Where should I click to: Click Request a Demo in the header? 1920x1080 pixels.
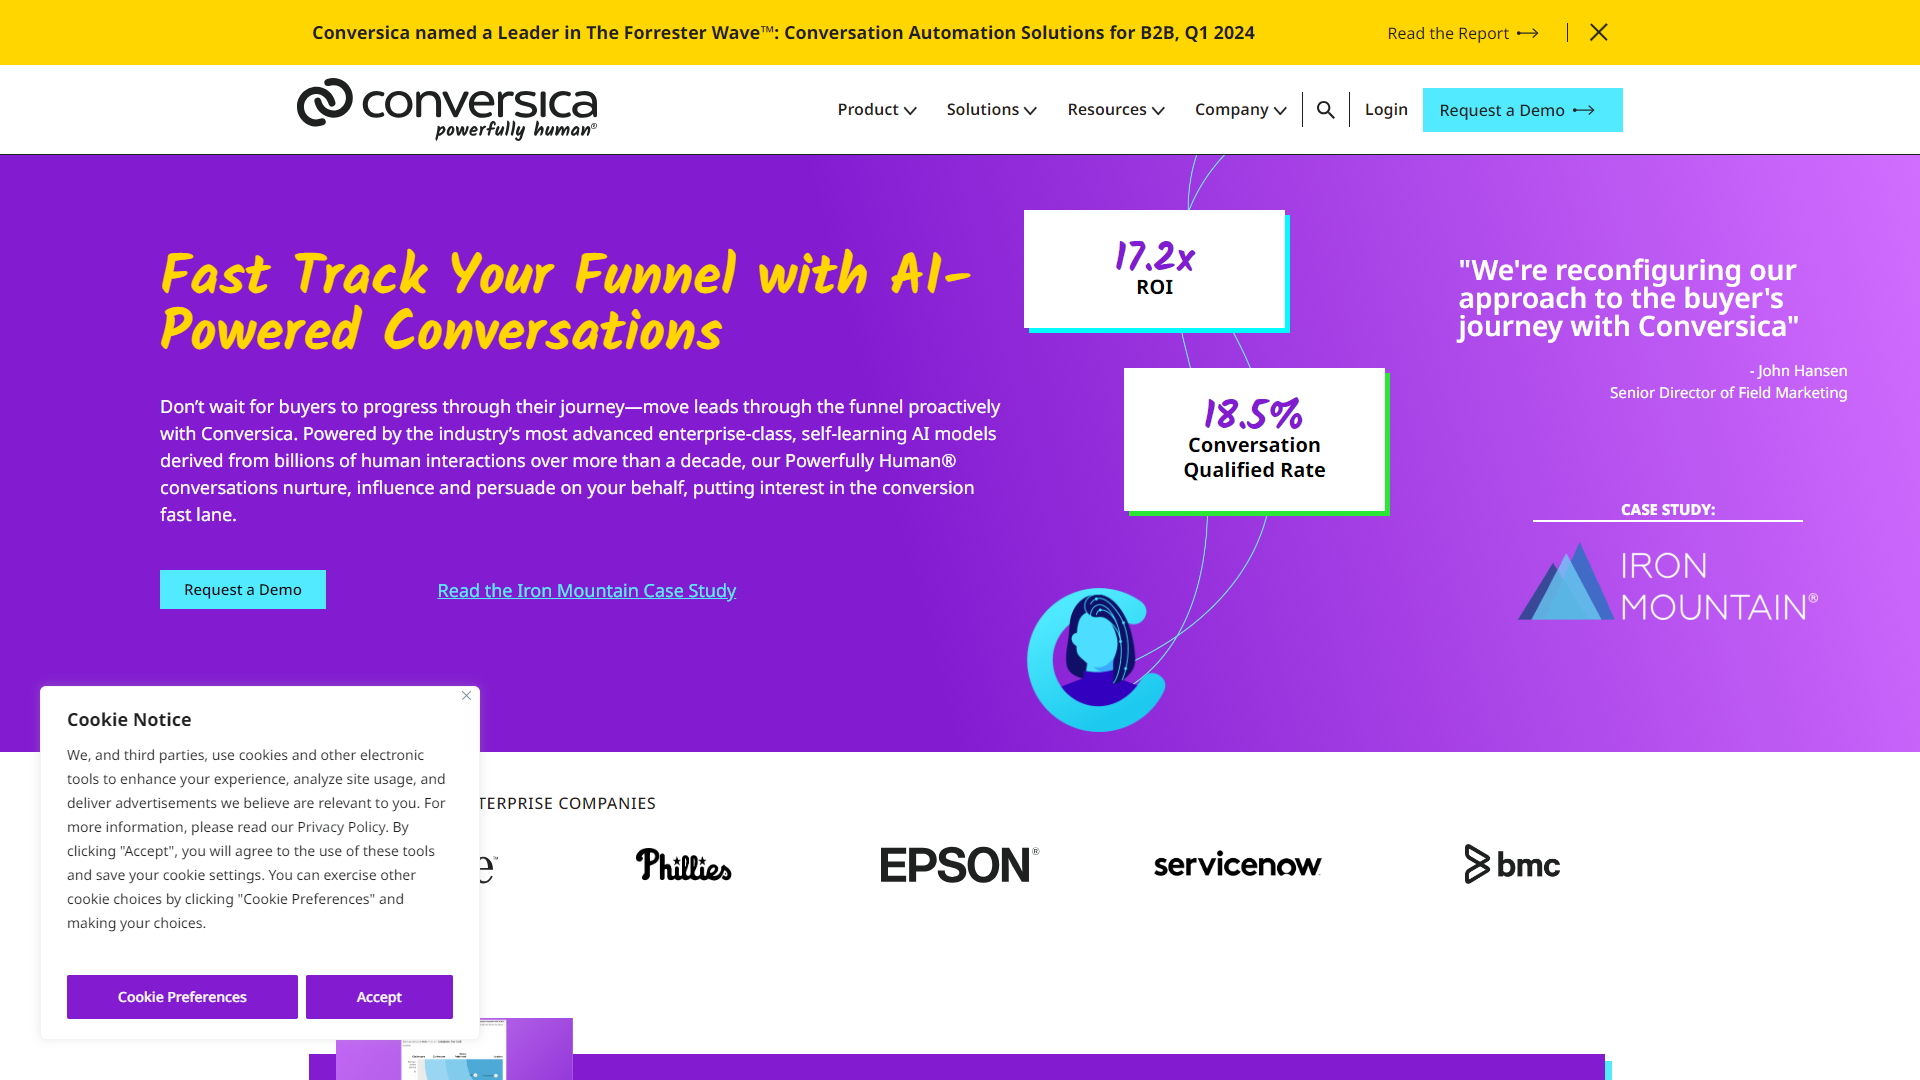coord(1522,110)
